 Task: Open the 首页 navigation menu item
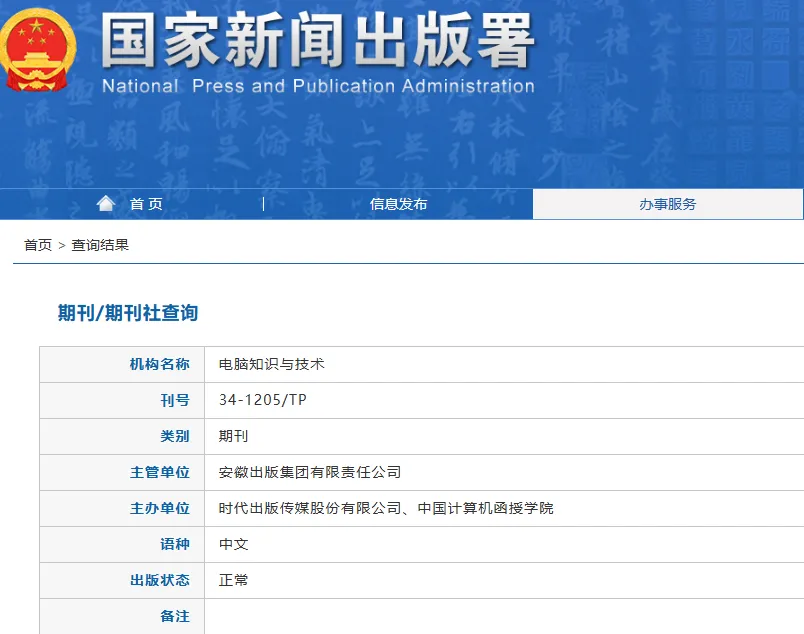(x=146, y=203)
